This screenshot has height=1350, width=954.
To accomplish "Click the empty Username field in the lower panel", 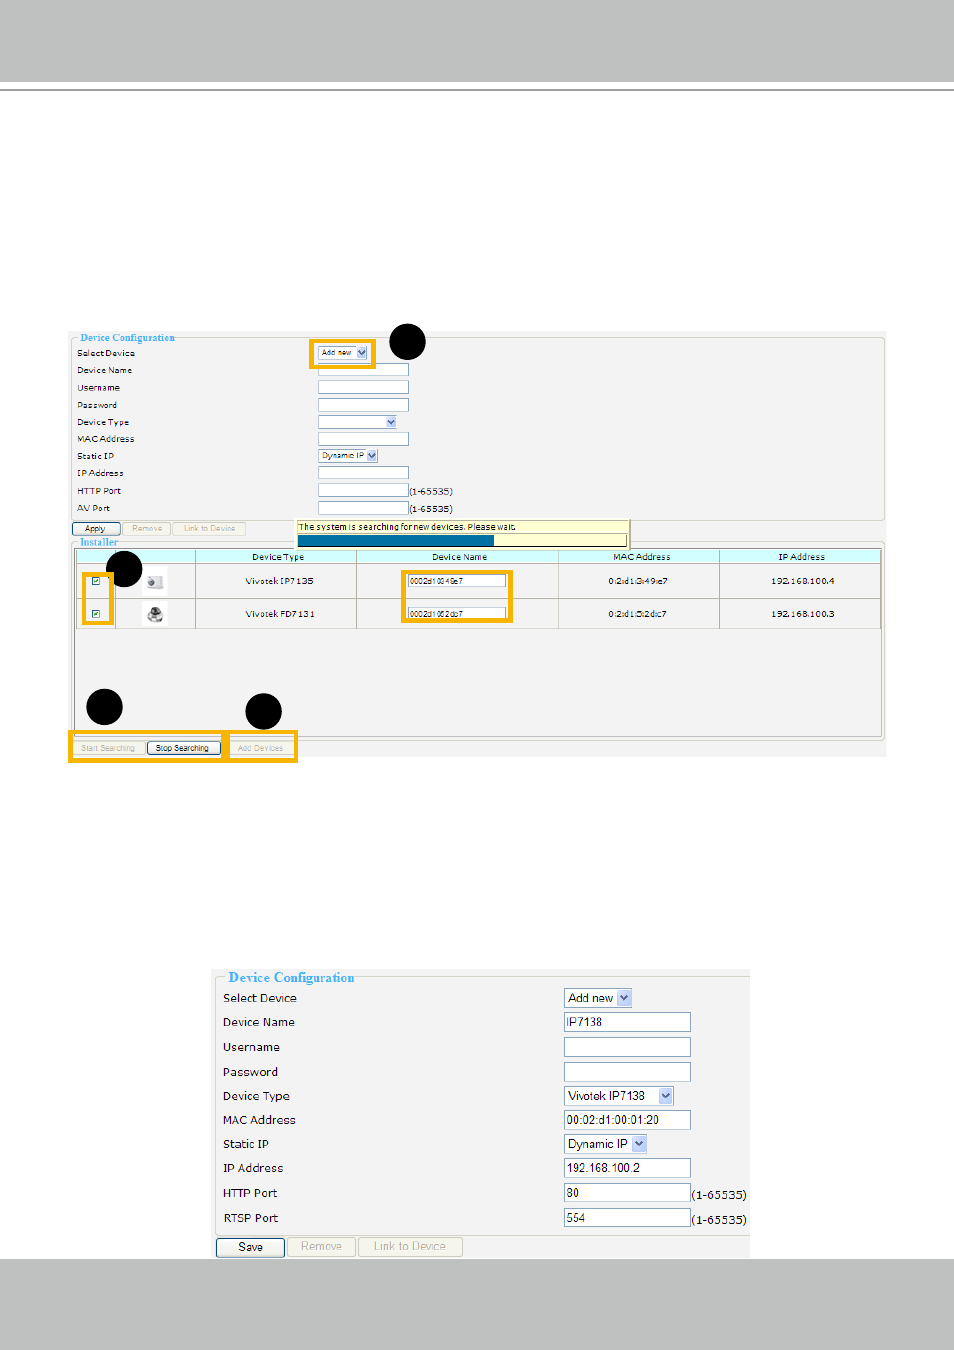I will coord(627,1047).
